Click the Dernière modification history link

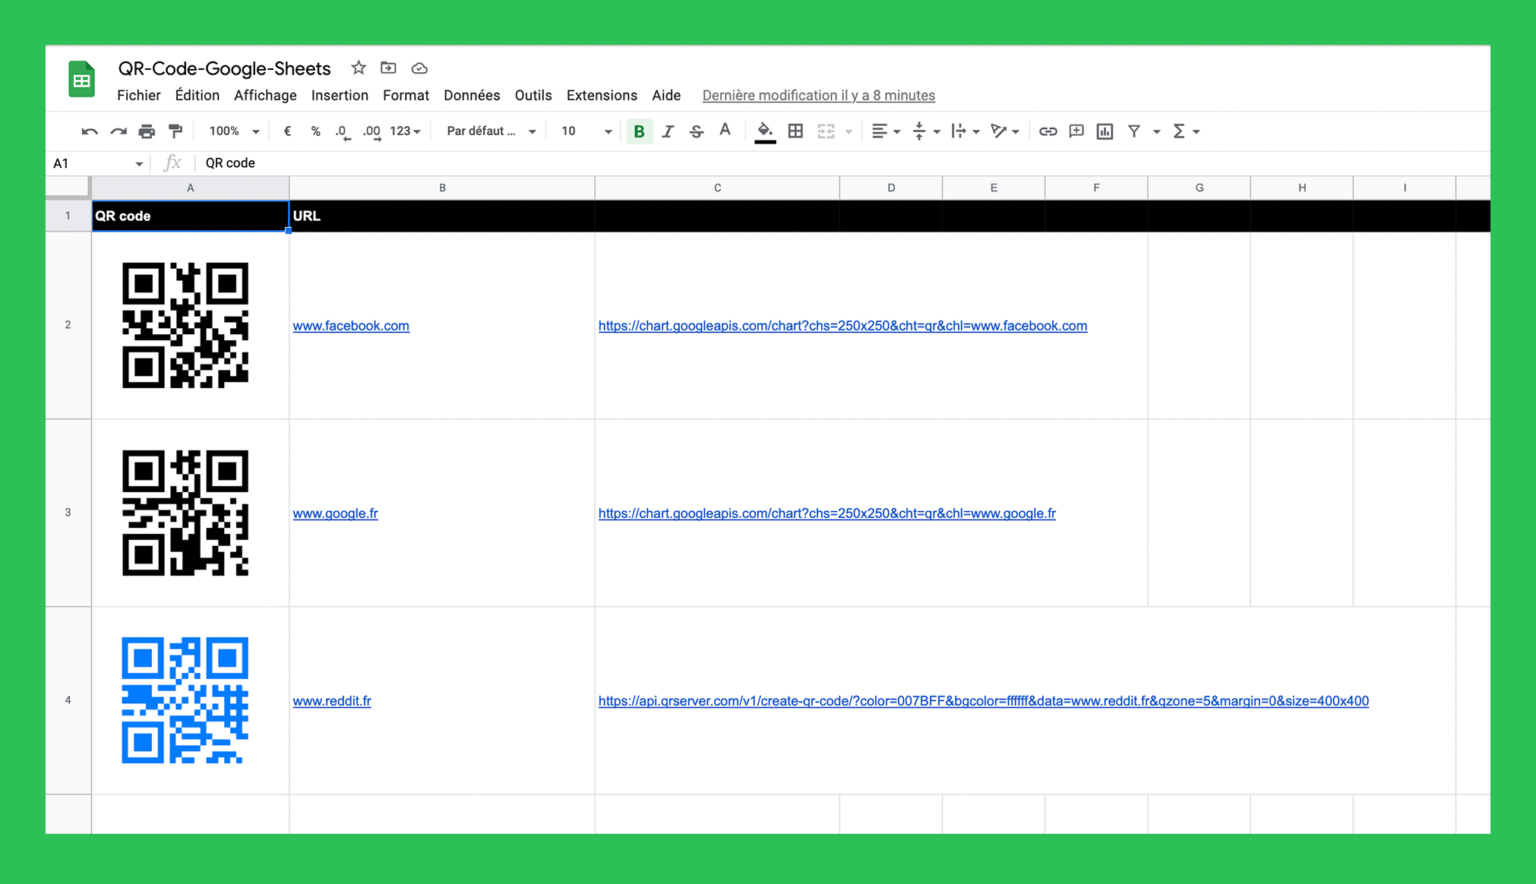tap(818, 95)
